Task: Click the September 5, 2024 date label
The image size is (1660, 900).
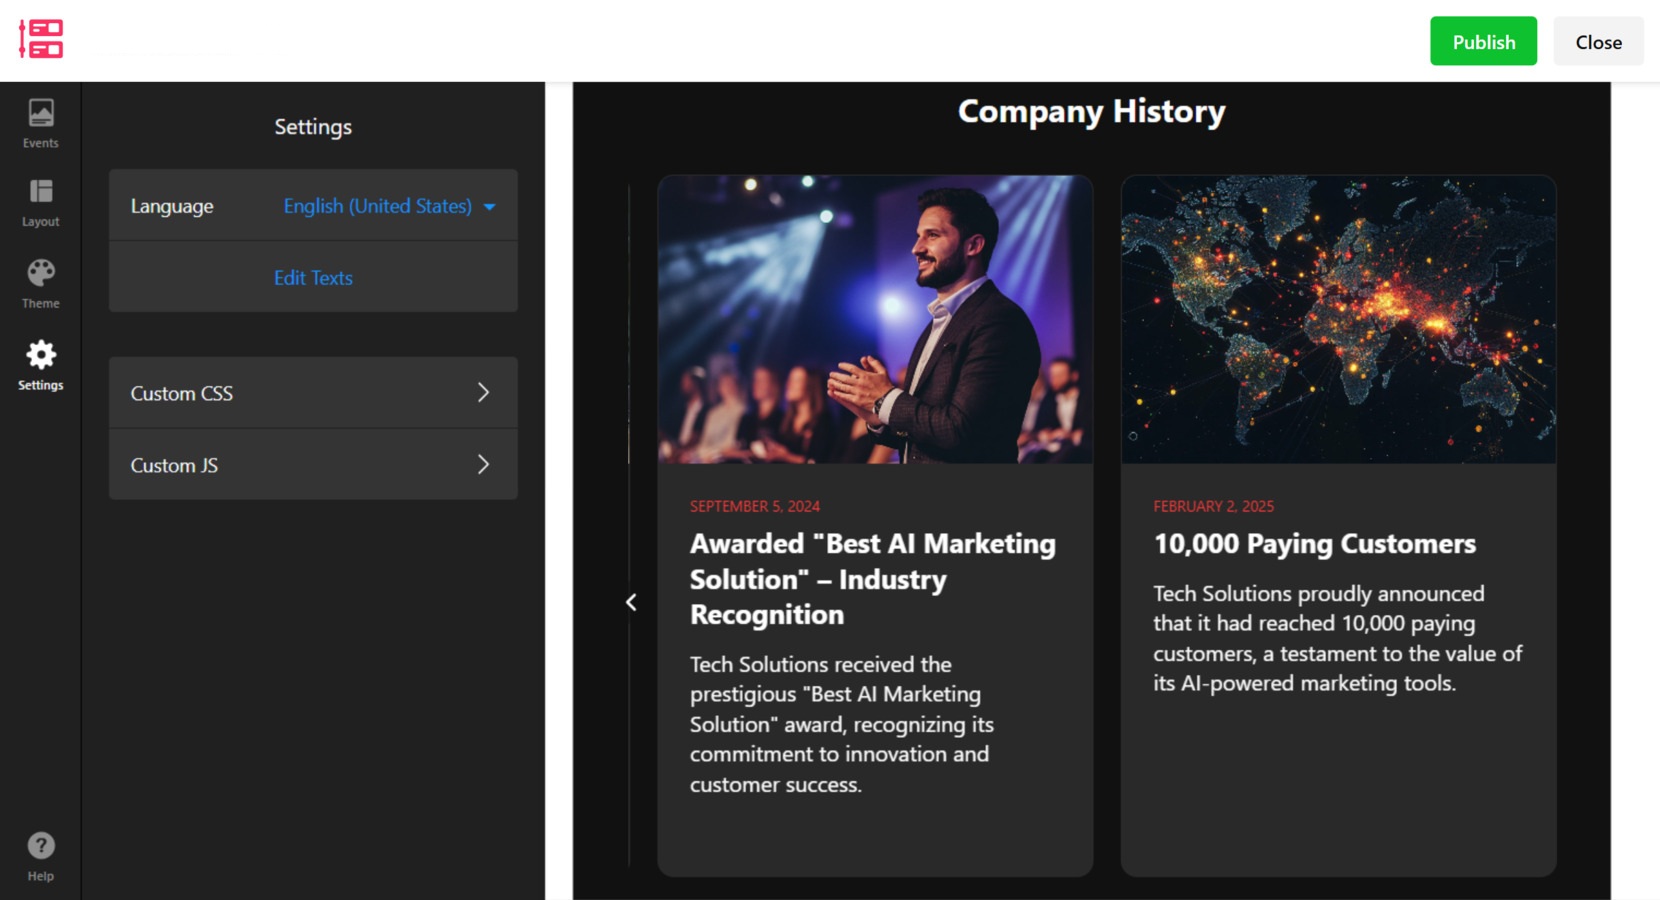Action: click(x=755, y=506)
